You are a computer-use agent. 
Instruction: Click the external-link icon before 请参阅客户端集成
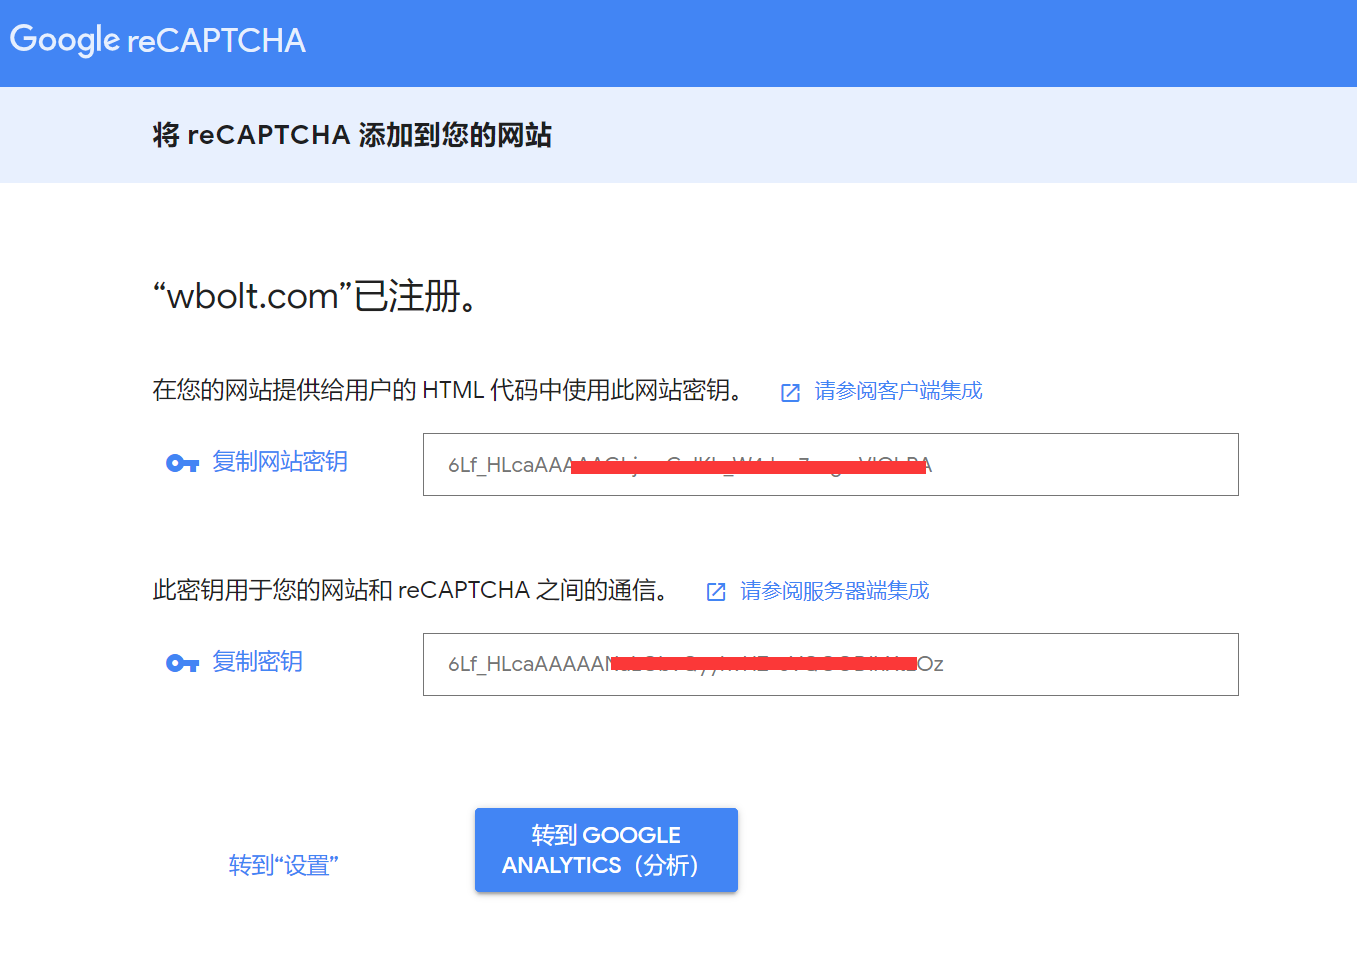[x=789, y=391]
